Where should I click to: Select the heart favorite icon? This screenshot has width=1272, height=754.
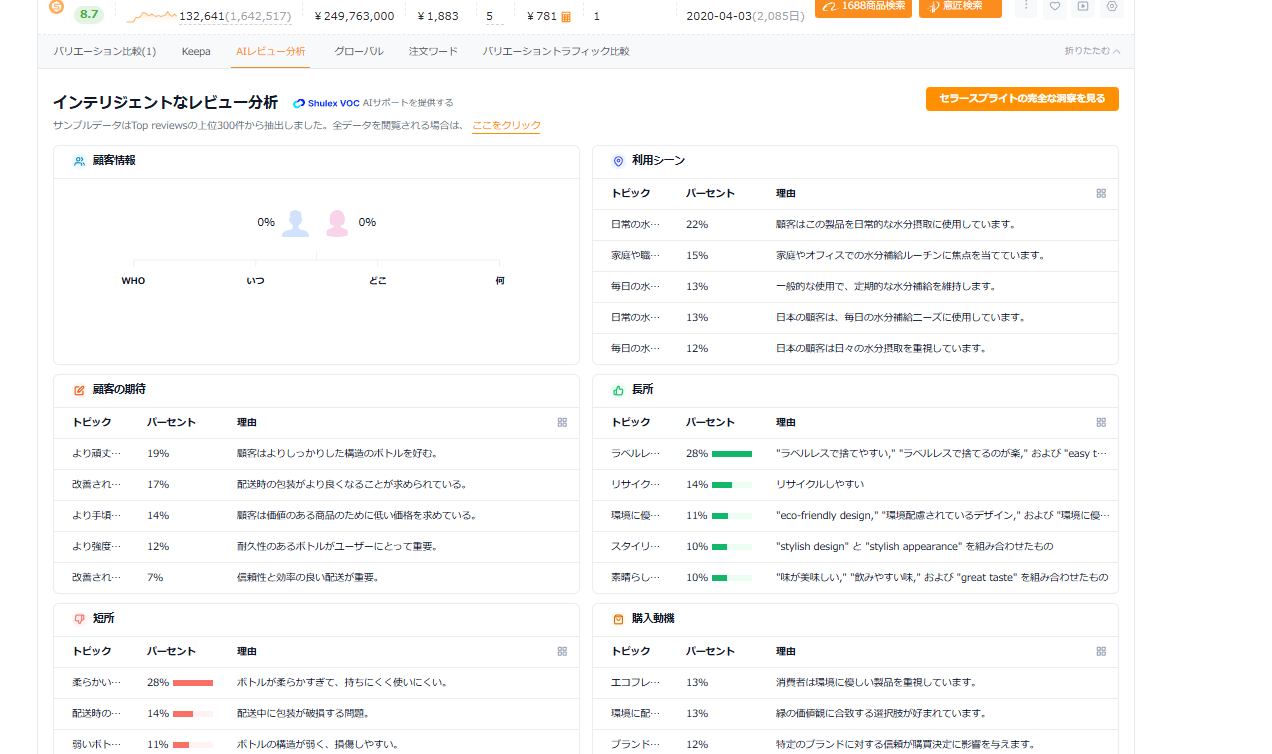click(1055, 8)
